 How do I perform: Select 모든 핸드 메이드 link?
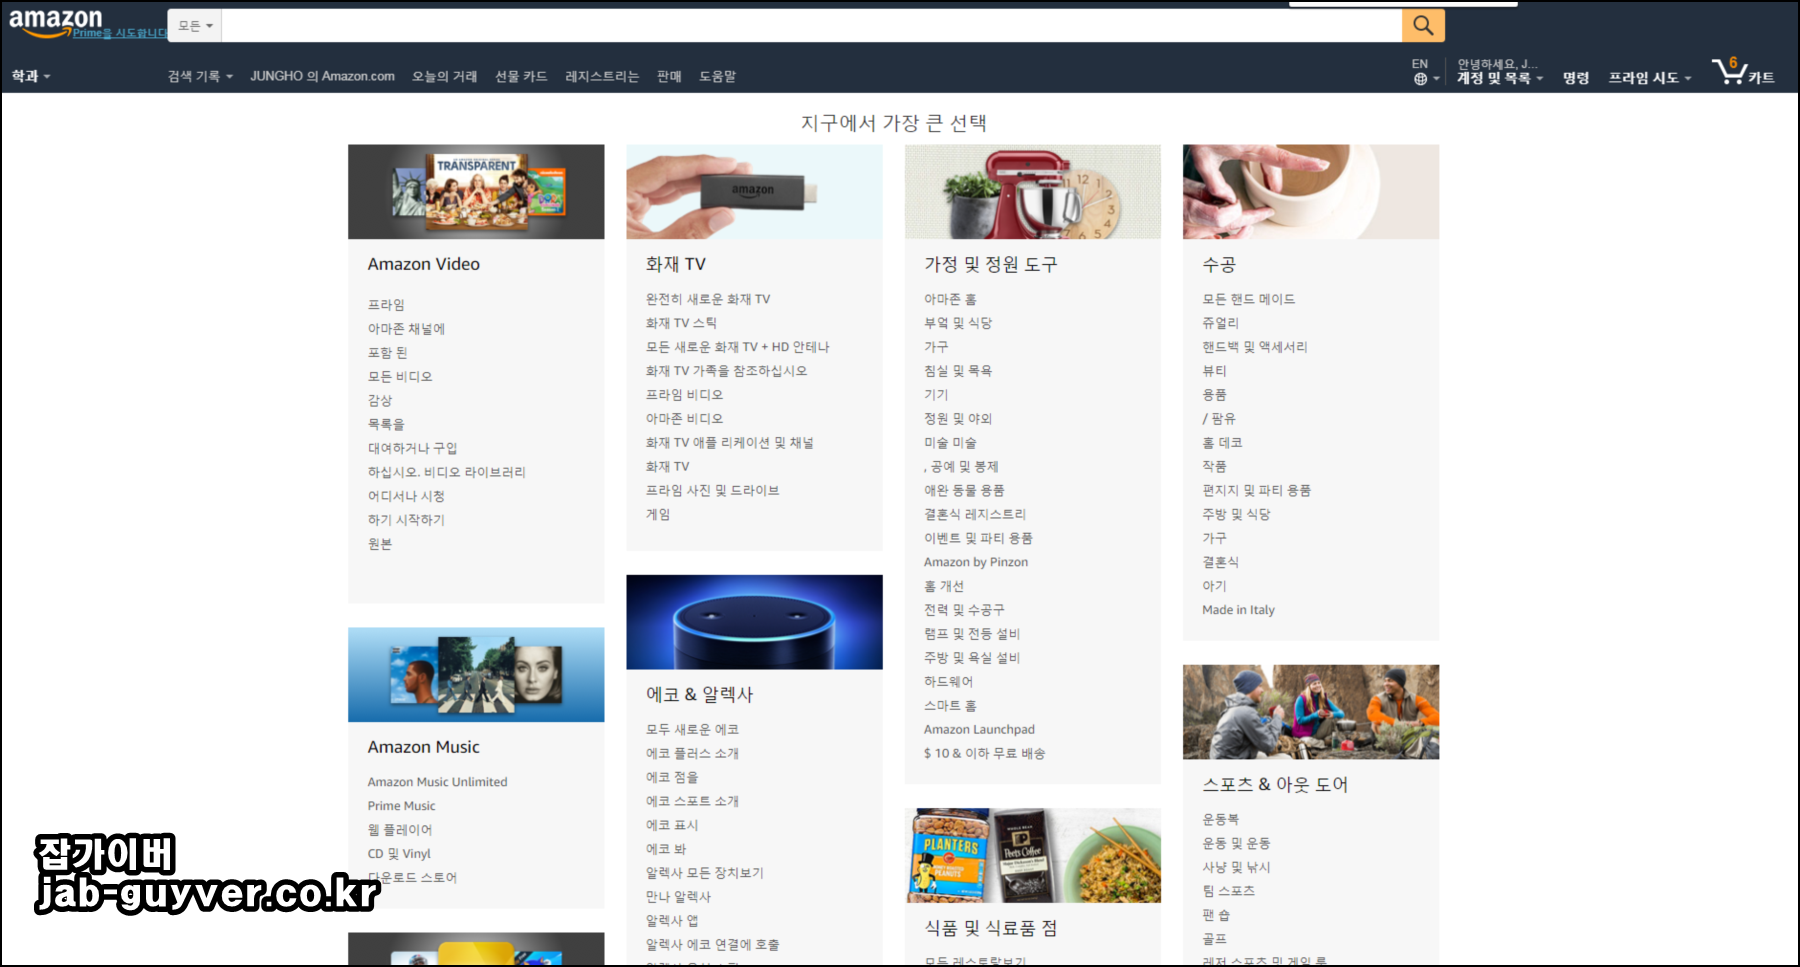[1248, 299]
